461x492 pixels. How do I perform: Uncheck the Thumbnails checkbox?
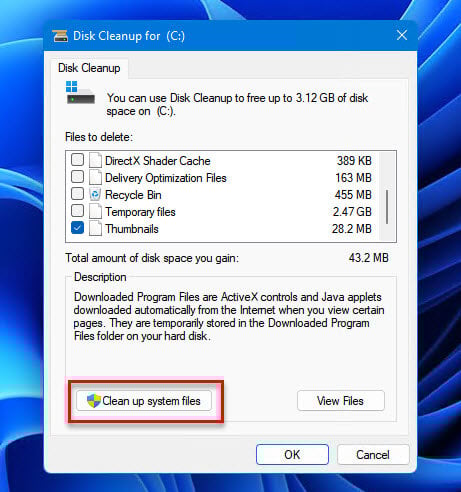77,228
